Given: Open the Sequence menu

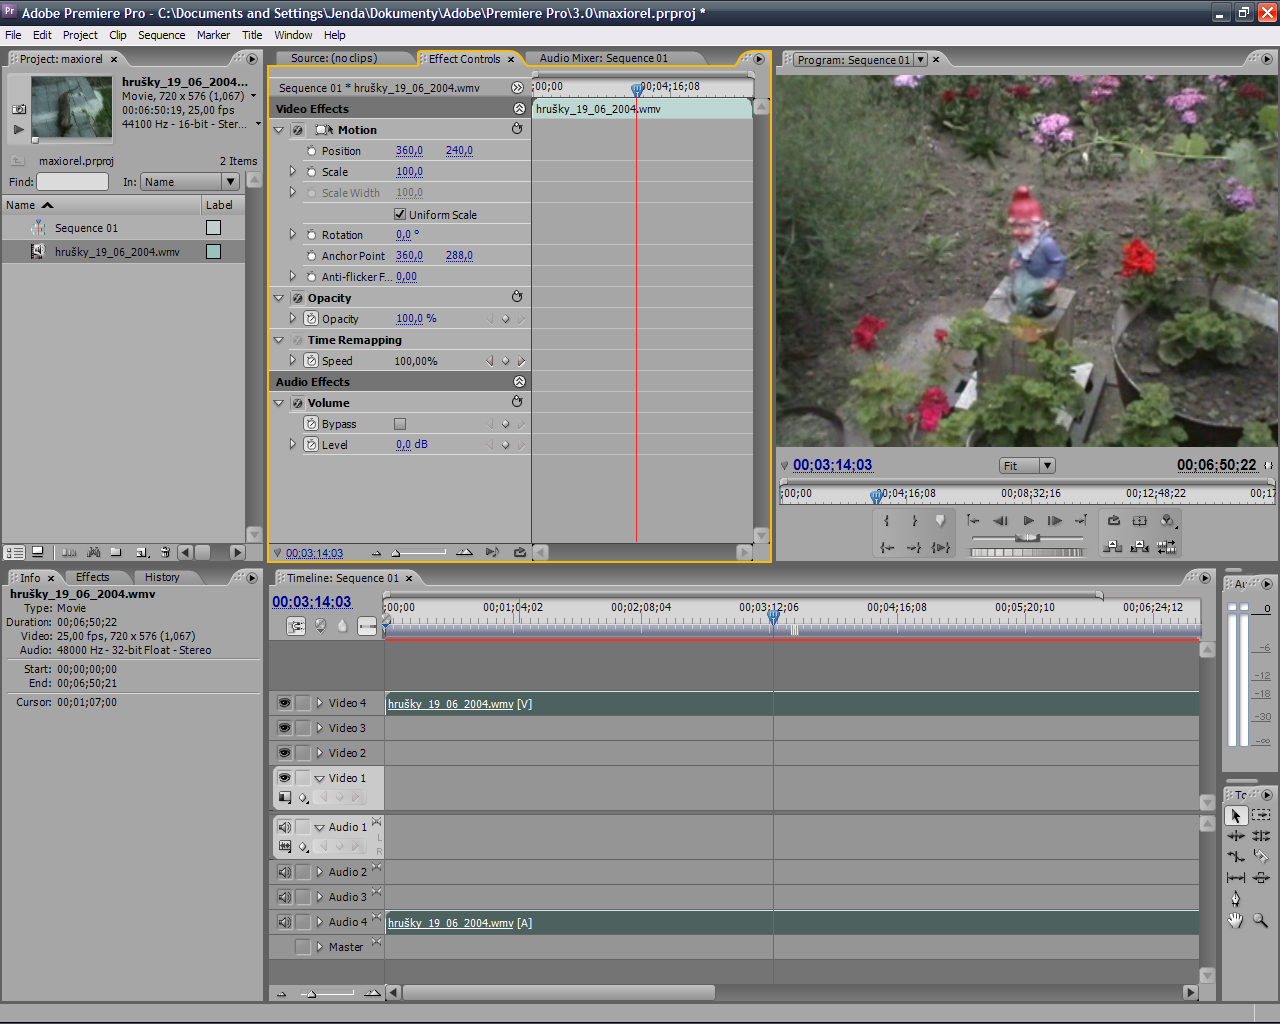Looking at the screenshot, I should 161,35.
